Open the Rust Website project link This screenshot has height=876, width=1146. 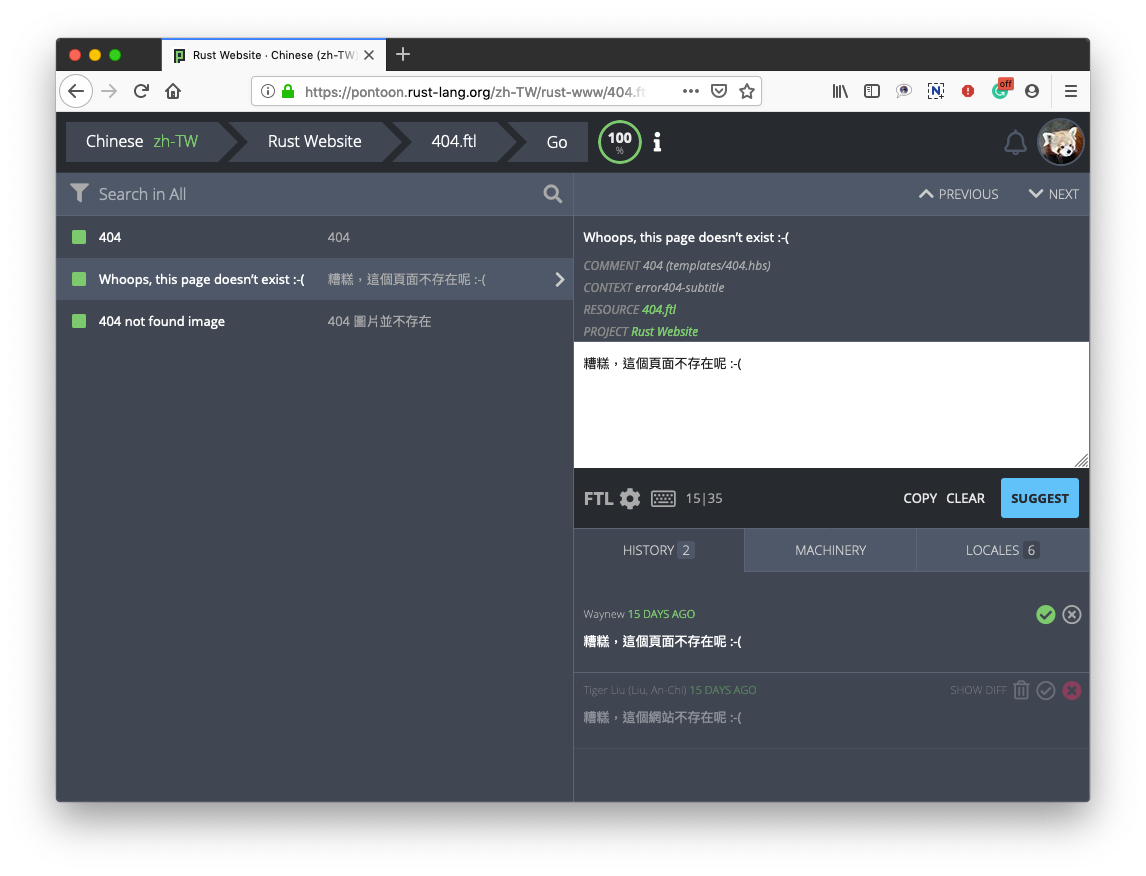[664, 332]
